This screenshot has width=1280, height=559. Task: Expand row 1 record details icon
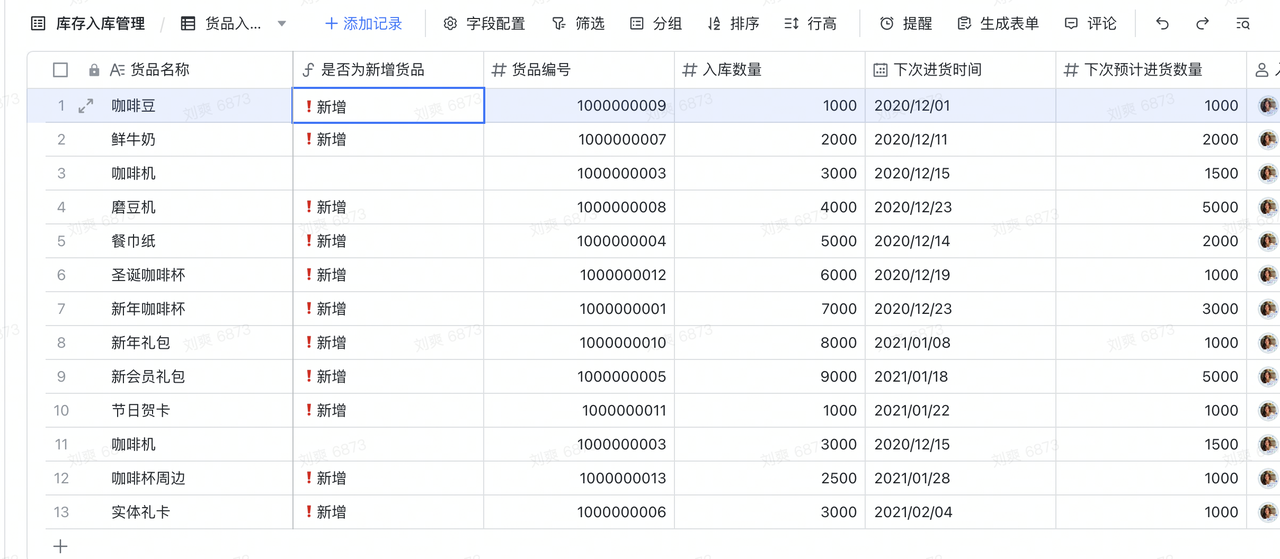click(x=86, y=105)
